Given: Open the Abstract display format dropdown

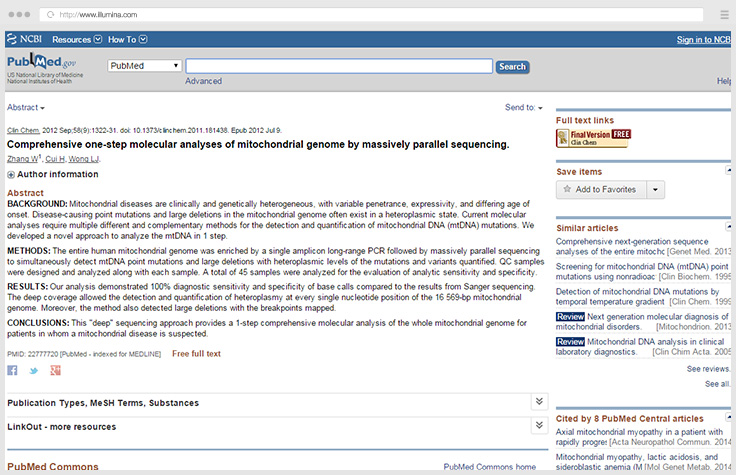Looking at the screenshot, I should coord(26,107).
